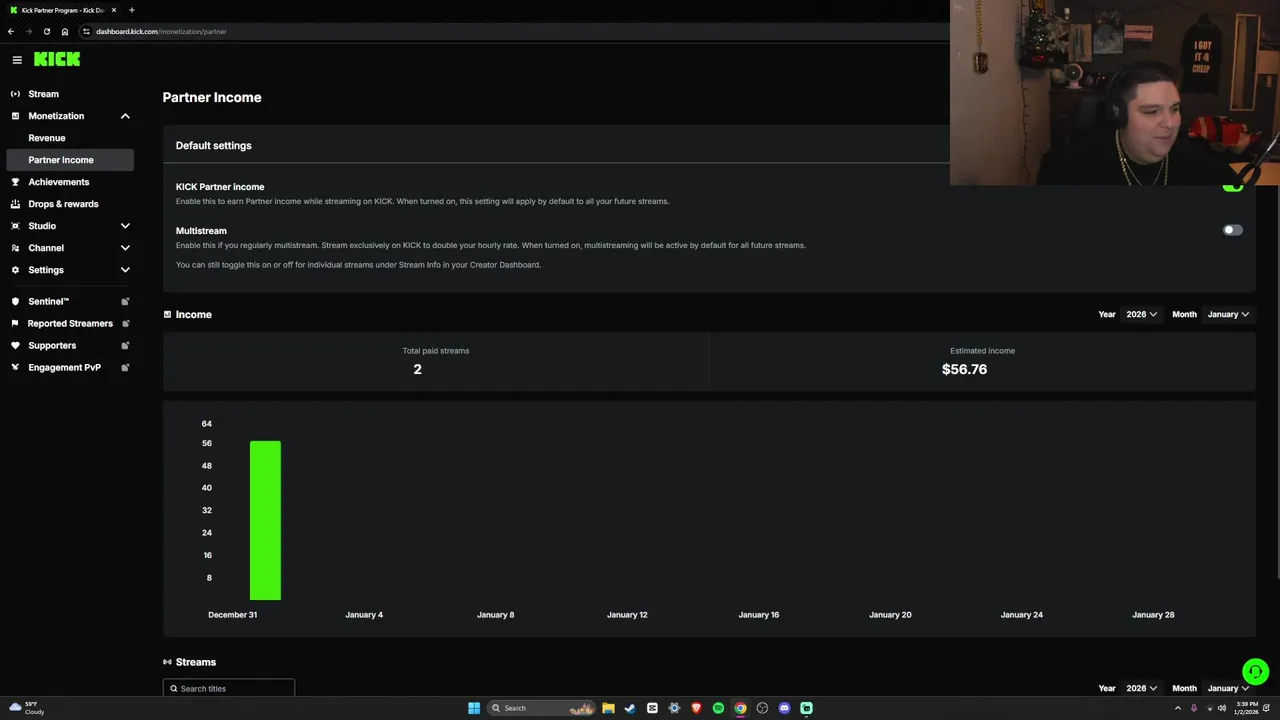The width and height of the screenshot is (1280, 720).
Task: Click the Total paid streams value 2
Action: tap(417, 369)
